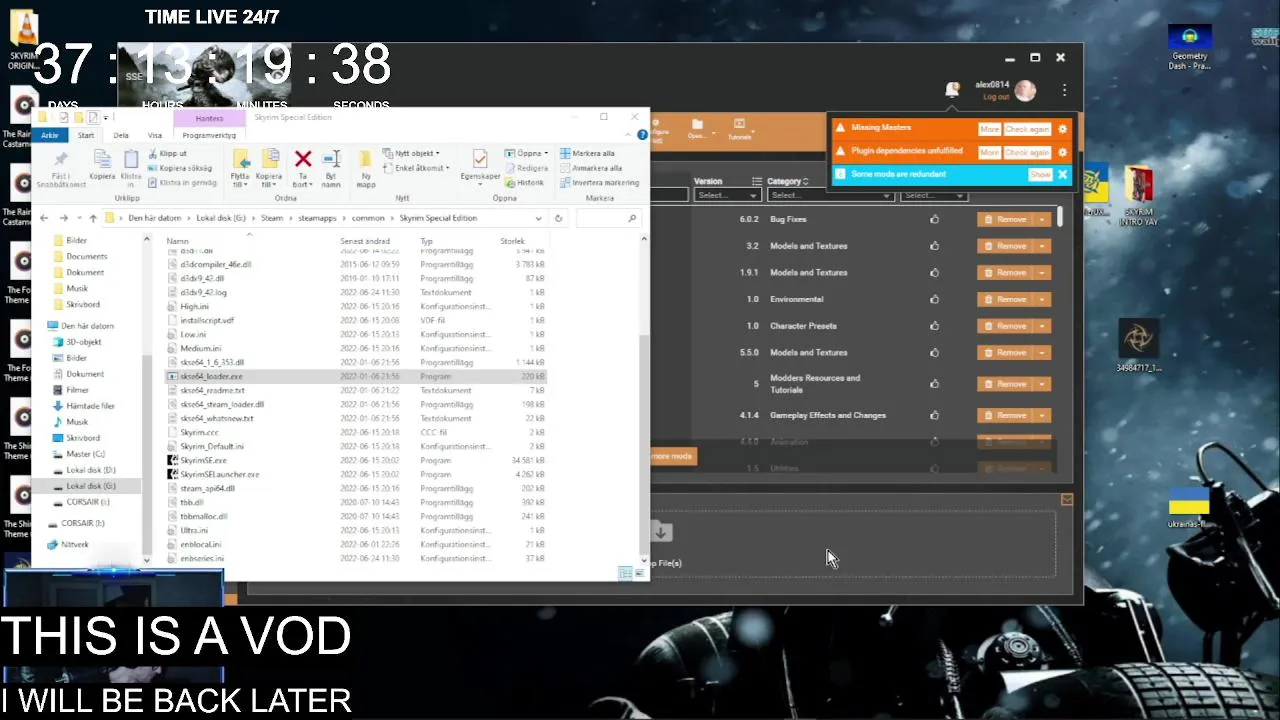This screenshot has height=720, width=1280.
Task: Click the Kopiera icon in Explorer ribbon
Action: coord(102,158)
